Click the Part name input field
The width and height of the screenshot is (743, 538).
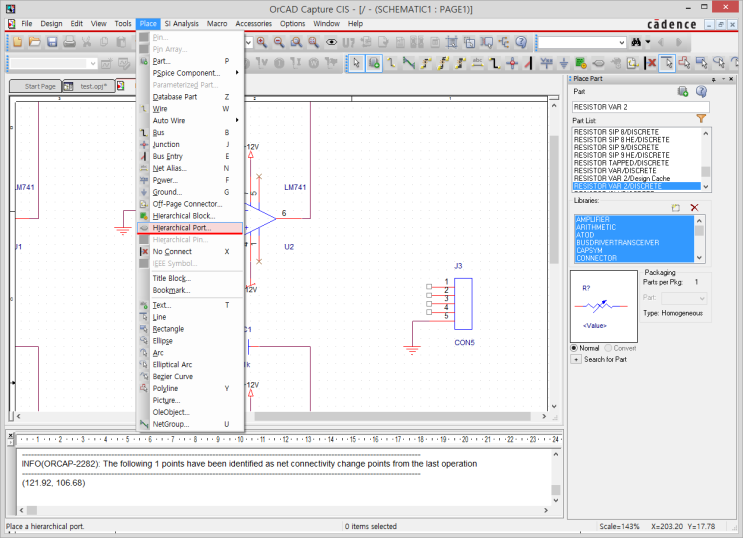(x=641, y=107)
